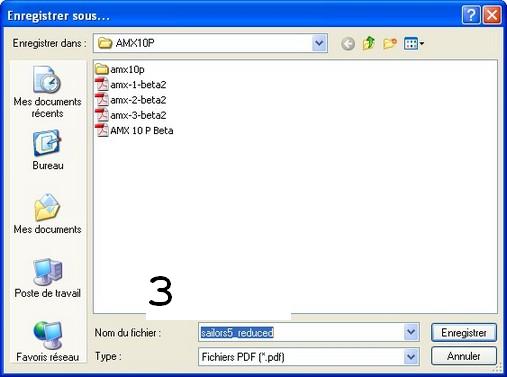
Task: Select the amx-3-beta2 PDF file
Action: pyautogui.click(x=131, y=115)
